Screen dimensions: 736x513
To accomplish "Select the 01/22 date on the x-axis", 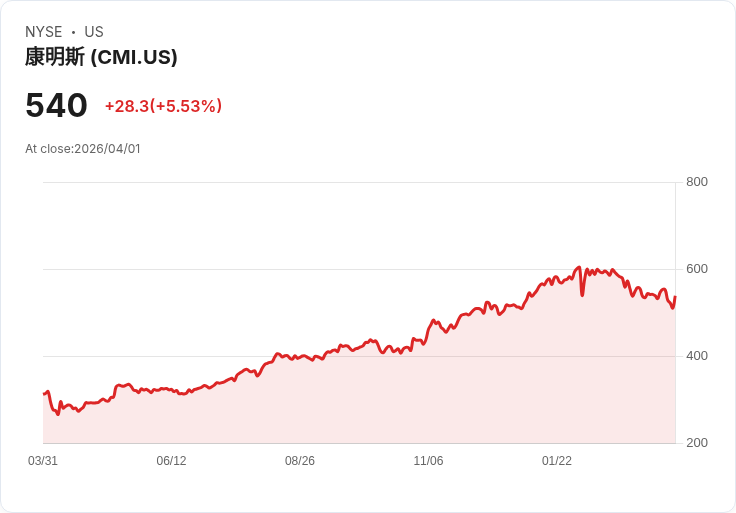I will click(x=557, y=461).
